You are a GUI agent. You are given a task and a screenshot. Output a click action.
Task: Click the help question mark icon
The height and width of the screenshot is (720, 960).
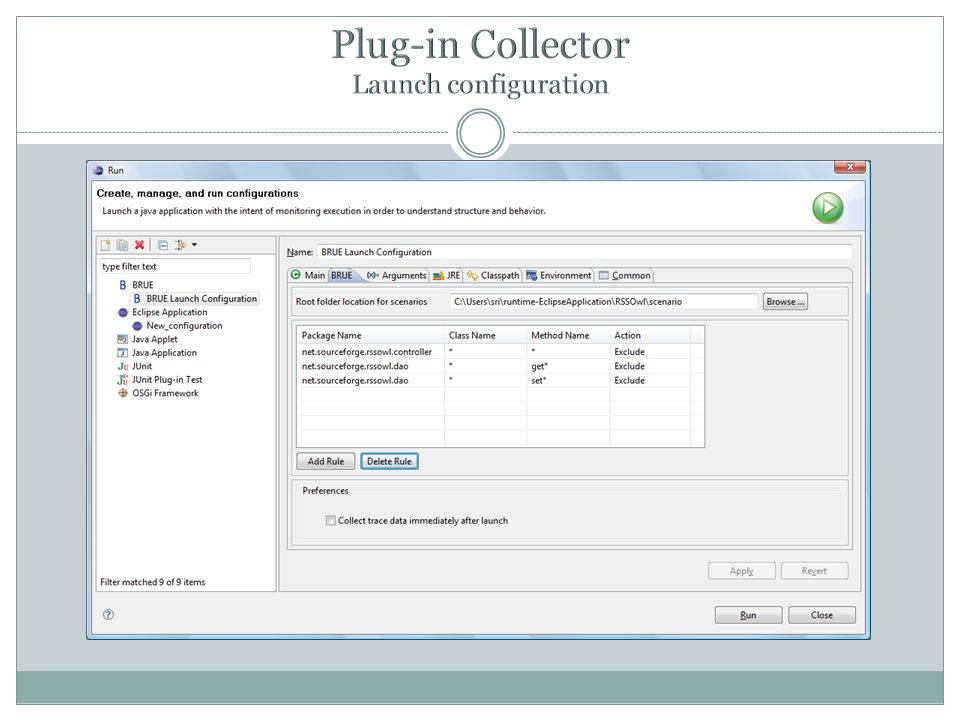[x=108, y=615]
